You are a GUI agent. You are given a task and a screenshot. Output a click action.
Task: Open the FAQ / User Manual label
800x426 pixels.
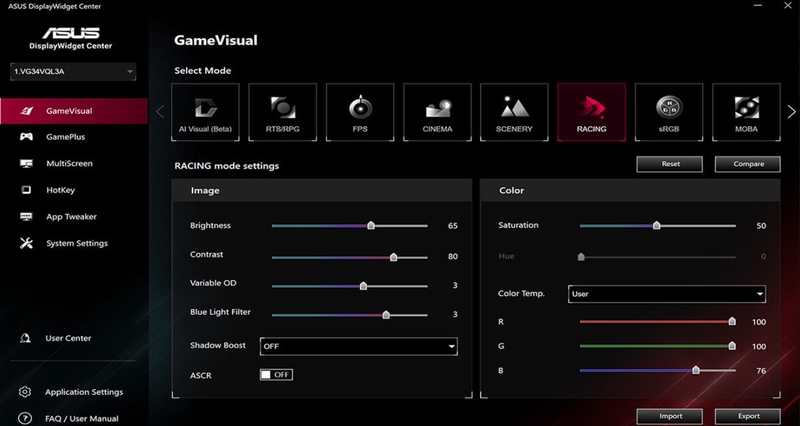click(x=82, y=418)
